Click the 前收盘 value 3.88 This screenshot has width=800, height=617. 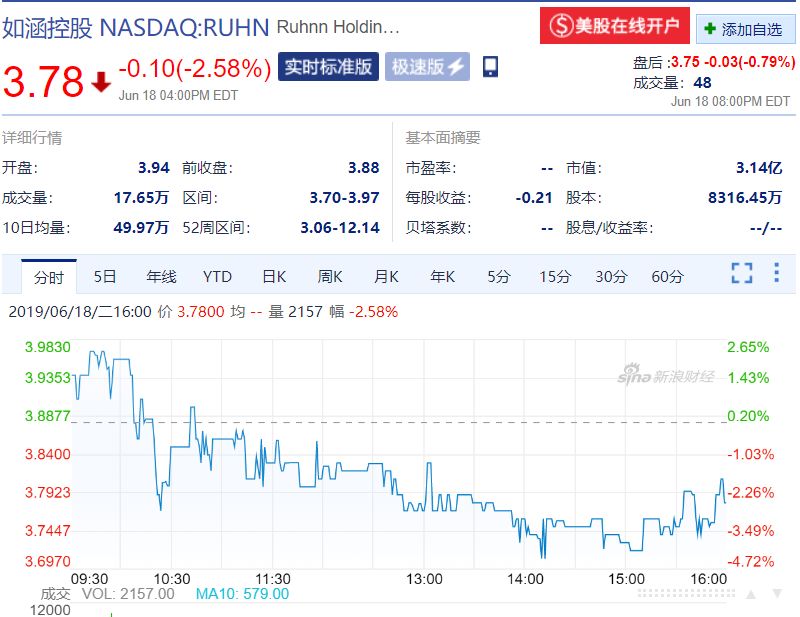pyautogui.click(x=363, y=167)
